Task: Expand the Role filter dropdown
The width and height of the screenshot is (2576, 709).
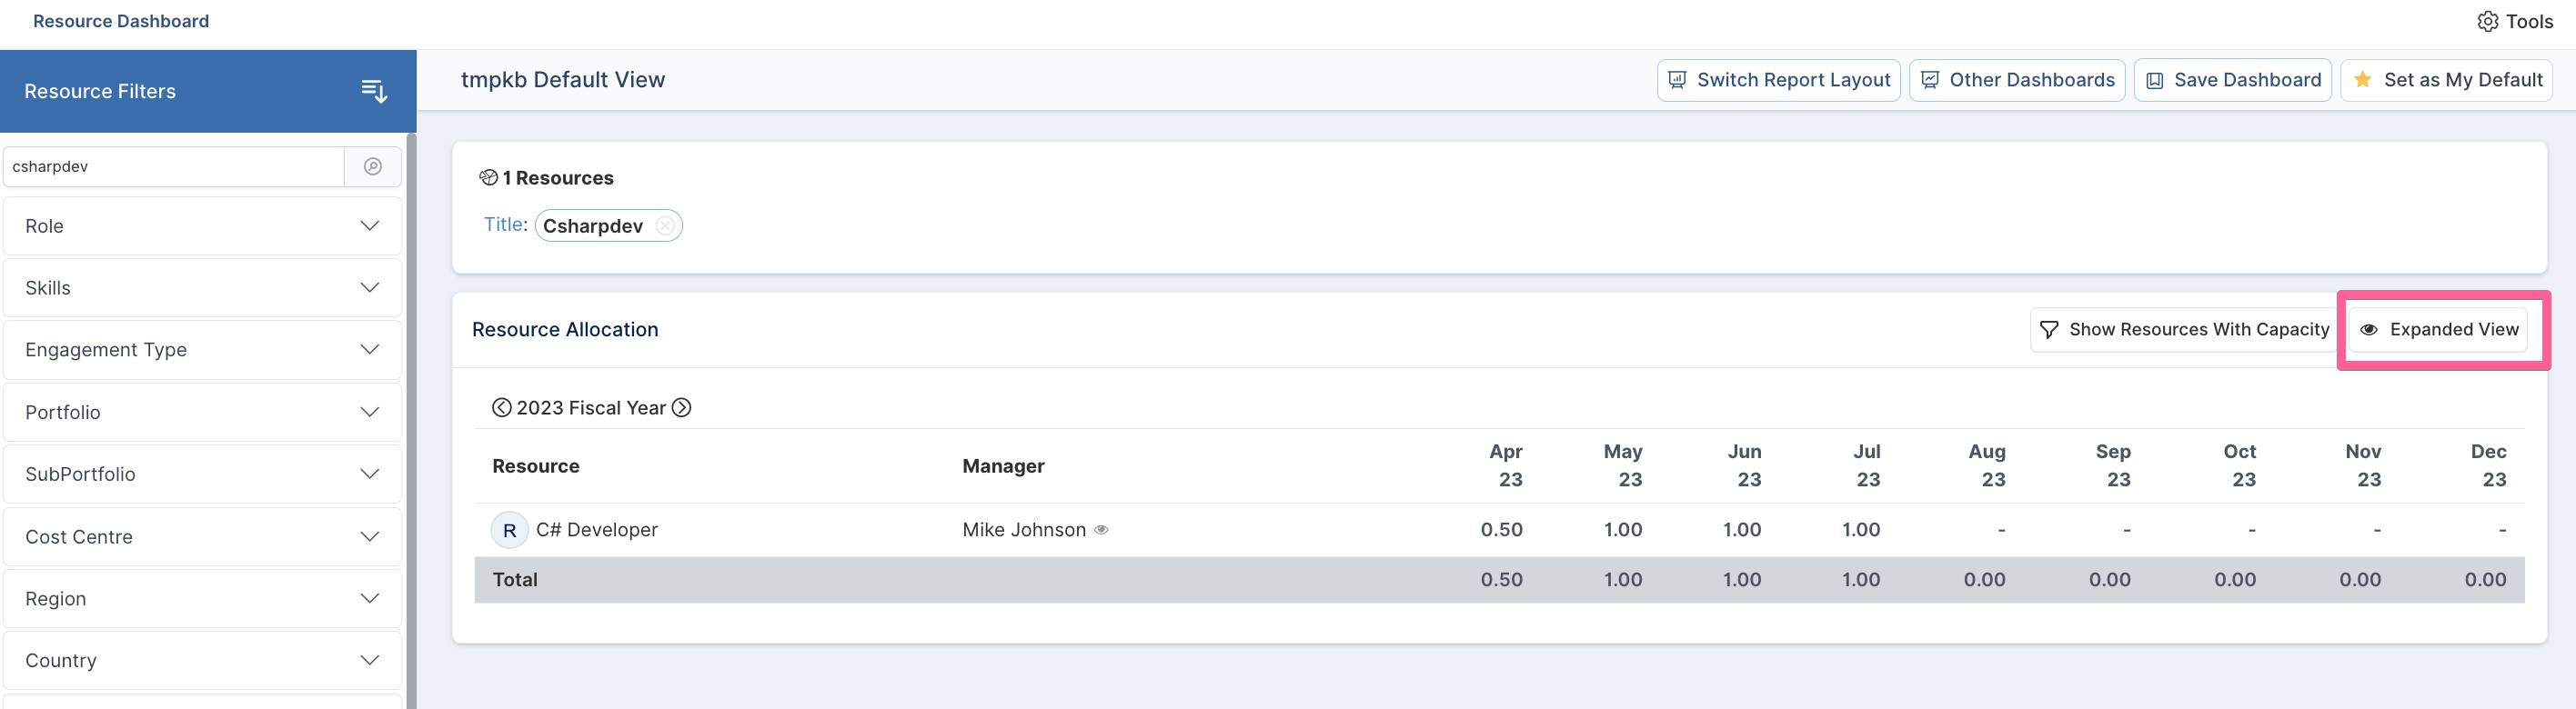Action: (203, 226)
